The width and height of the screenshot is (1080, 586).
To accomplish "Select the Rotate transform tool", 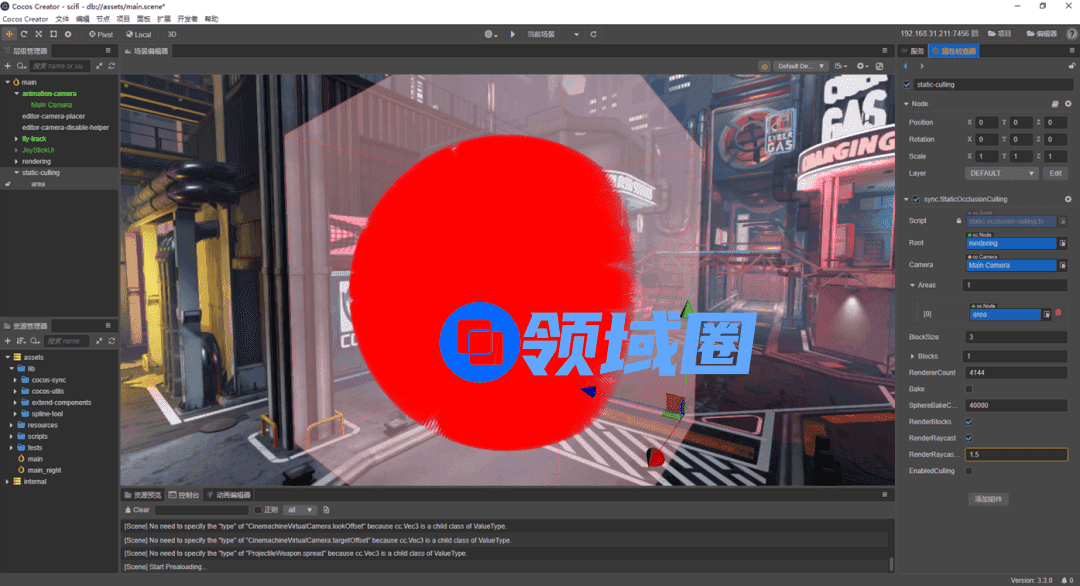I will click(24, 34).
